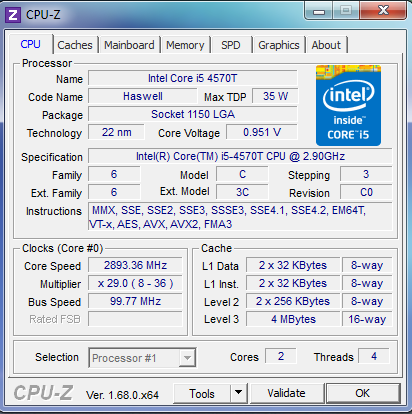Click the Family value 6
The image size is (412, 414).
(114, 174)
